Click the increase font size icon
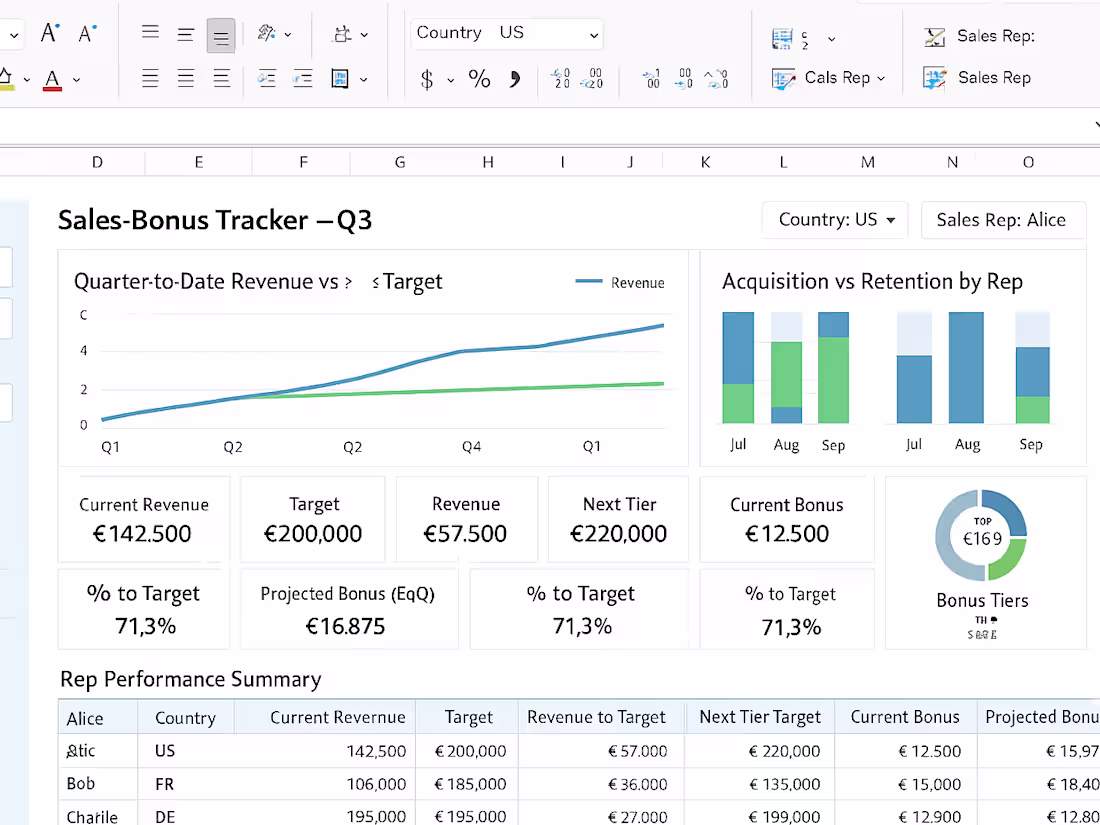1100x825 pixels. point(49,33)
